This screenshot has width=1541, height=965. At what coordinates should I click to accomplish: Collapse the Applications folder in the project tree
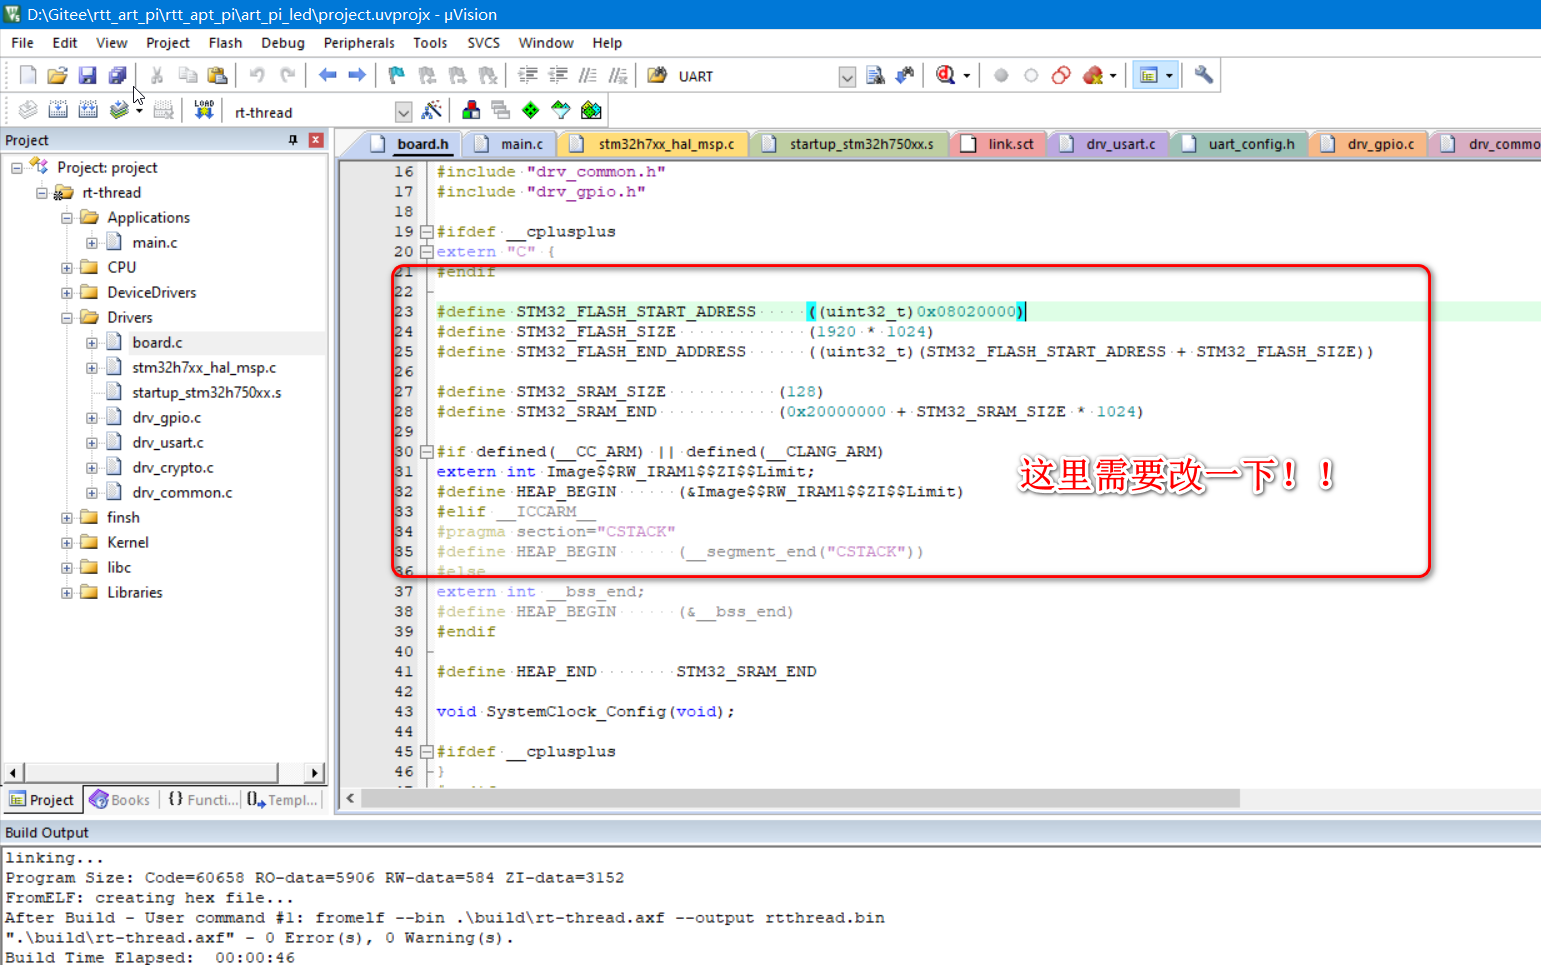pyautogui.click(x=67, y=218)
